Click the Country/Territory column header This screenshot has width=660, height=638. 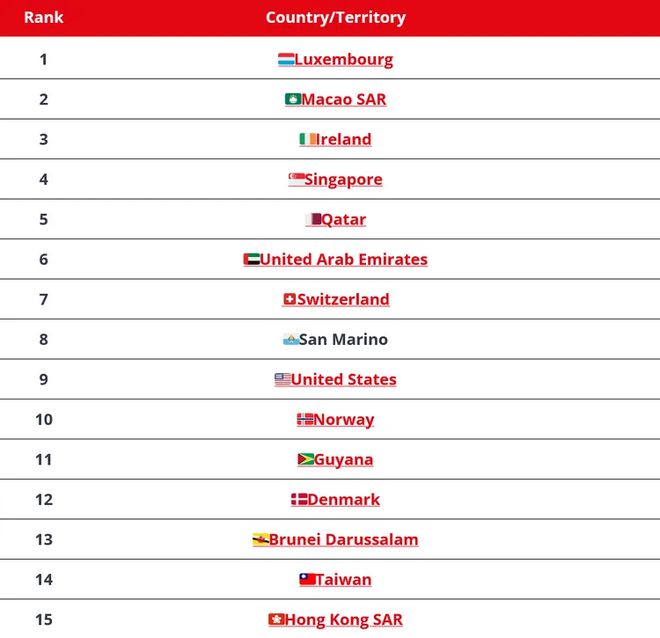point(336,18)
